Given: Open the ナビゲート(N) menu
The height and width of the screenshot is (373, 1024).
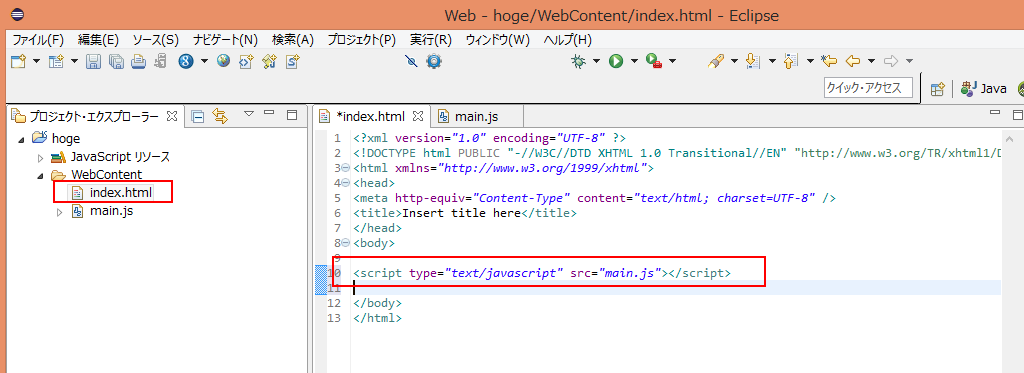Looking at the screenshot, I should click(x=225, y=40).
